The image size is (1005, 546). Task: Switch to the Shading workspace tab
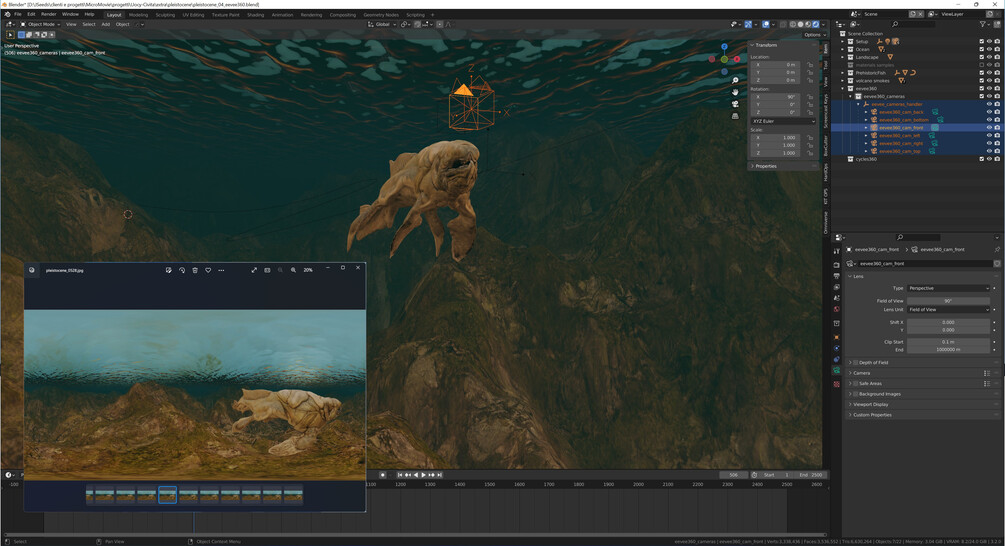(255, 15)
